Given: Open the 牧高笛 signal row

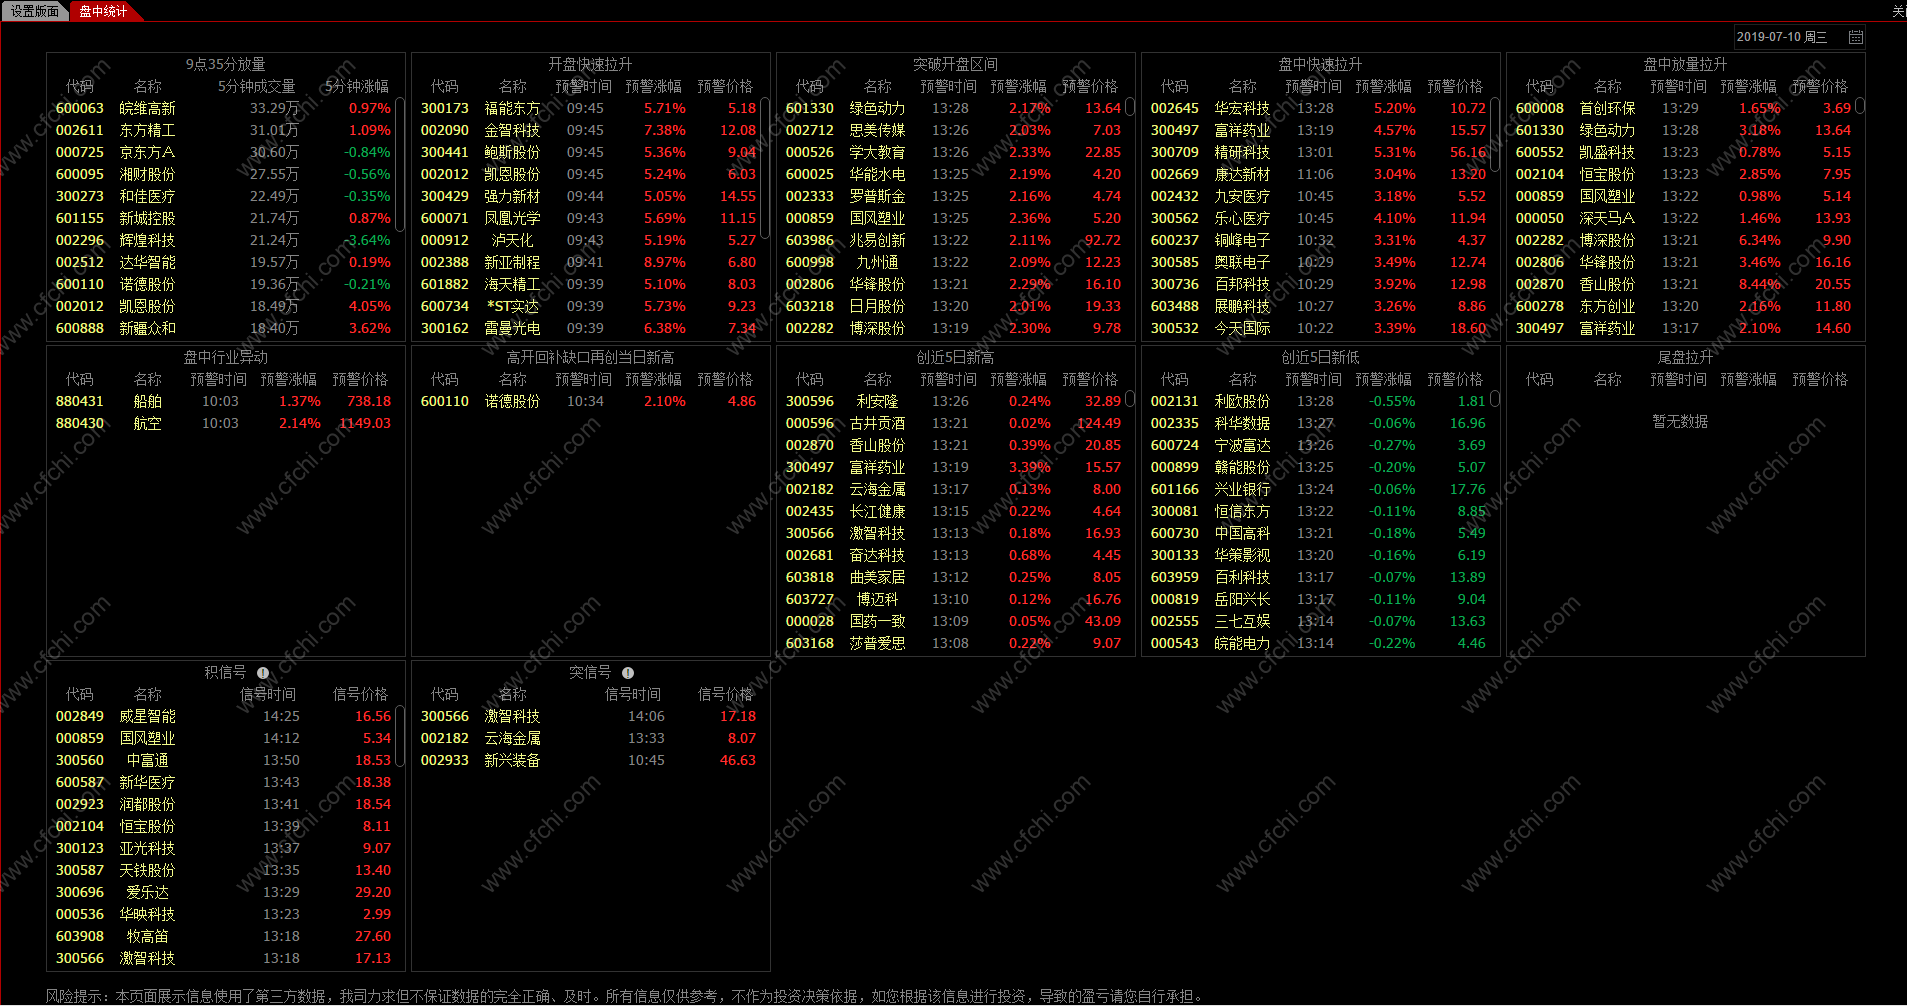Looking at the screenshot, I should point(223,936).
